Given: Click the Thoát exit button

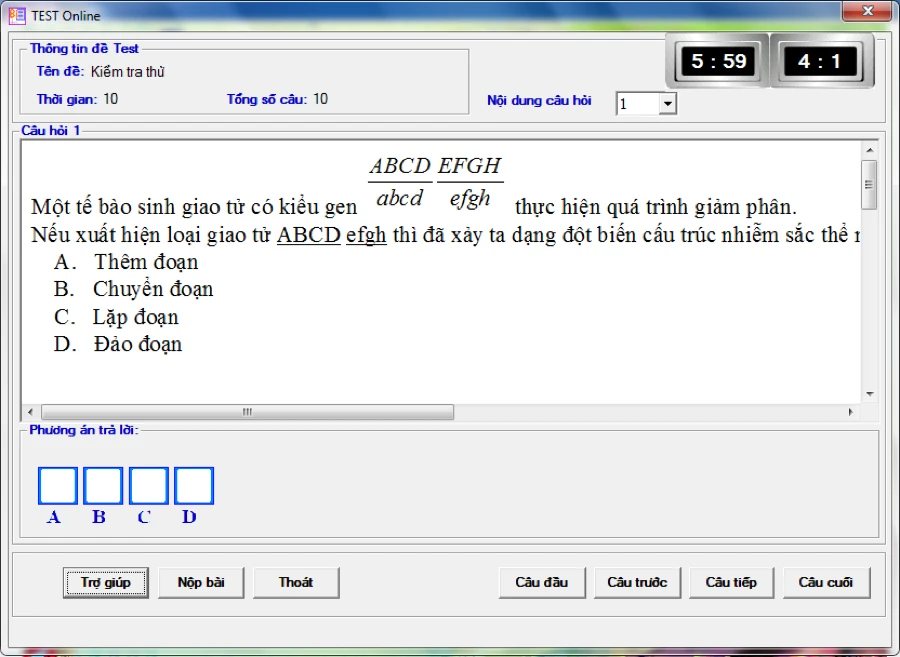Looking at the screenshot, I should [x=296, y=582].
